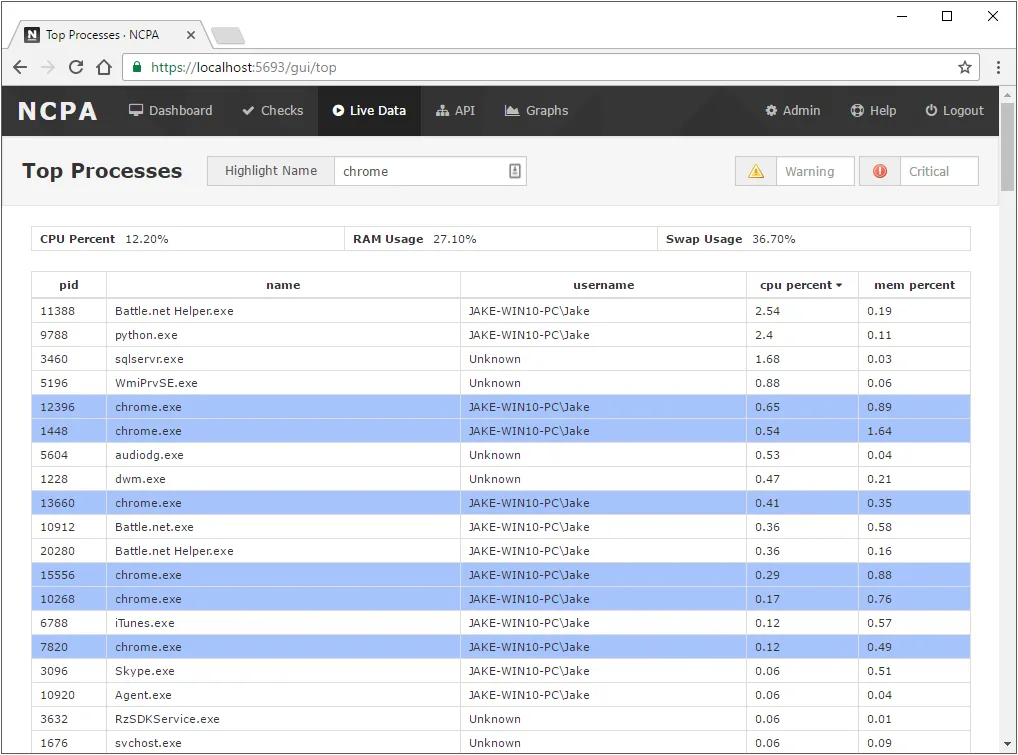Open the Graphs section
This screenshot has width=1018, height=755.
536,111
